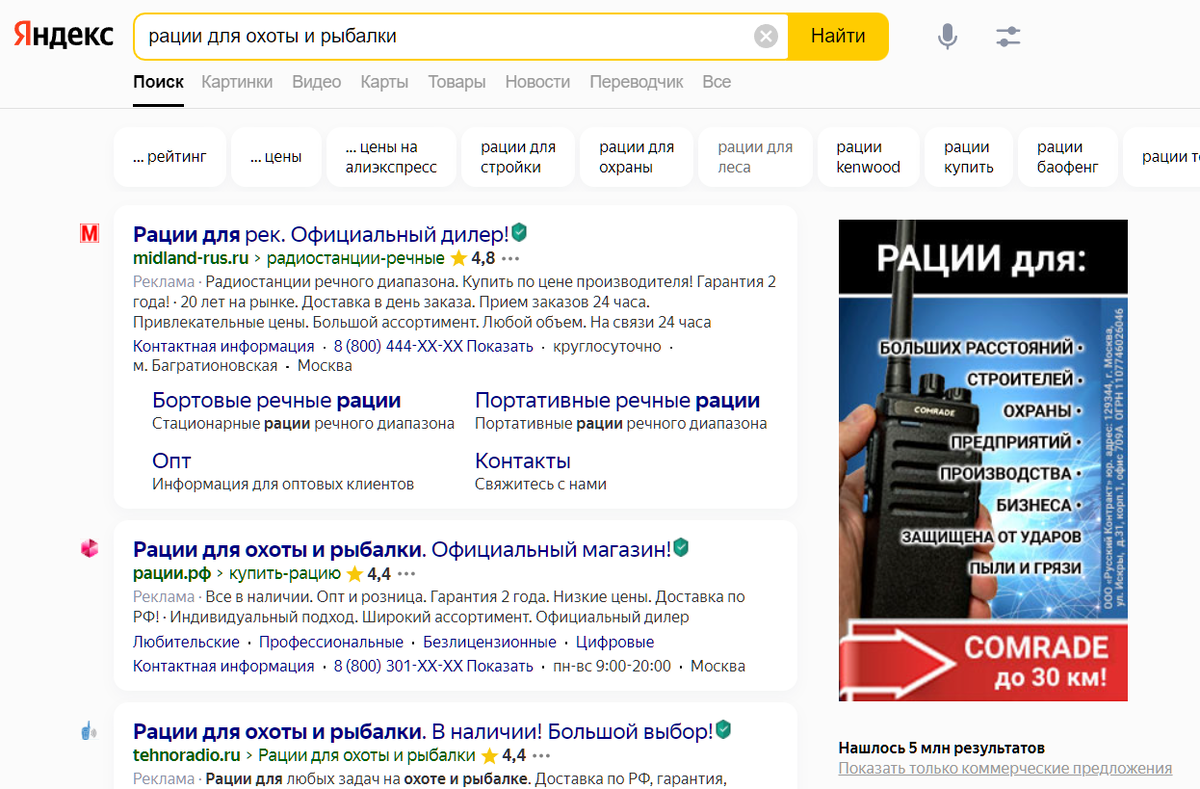Screen dimensions: 1200x789
Task: Click the 4,4 star icon on рации.рф
Action: tap(354, 574)
